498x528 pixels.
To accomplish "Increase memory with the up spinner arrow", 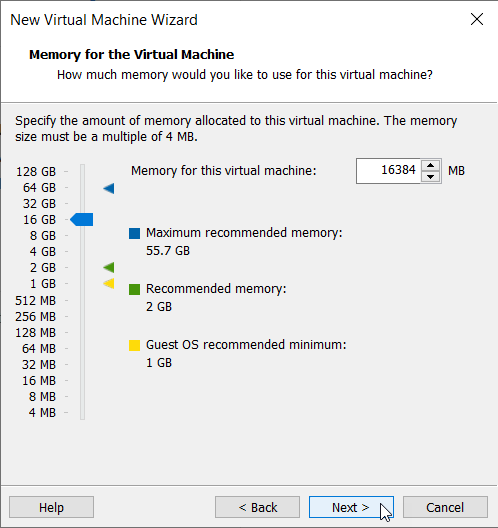I will [x=430, y=165].
